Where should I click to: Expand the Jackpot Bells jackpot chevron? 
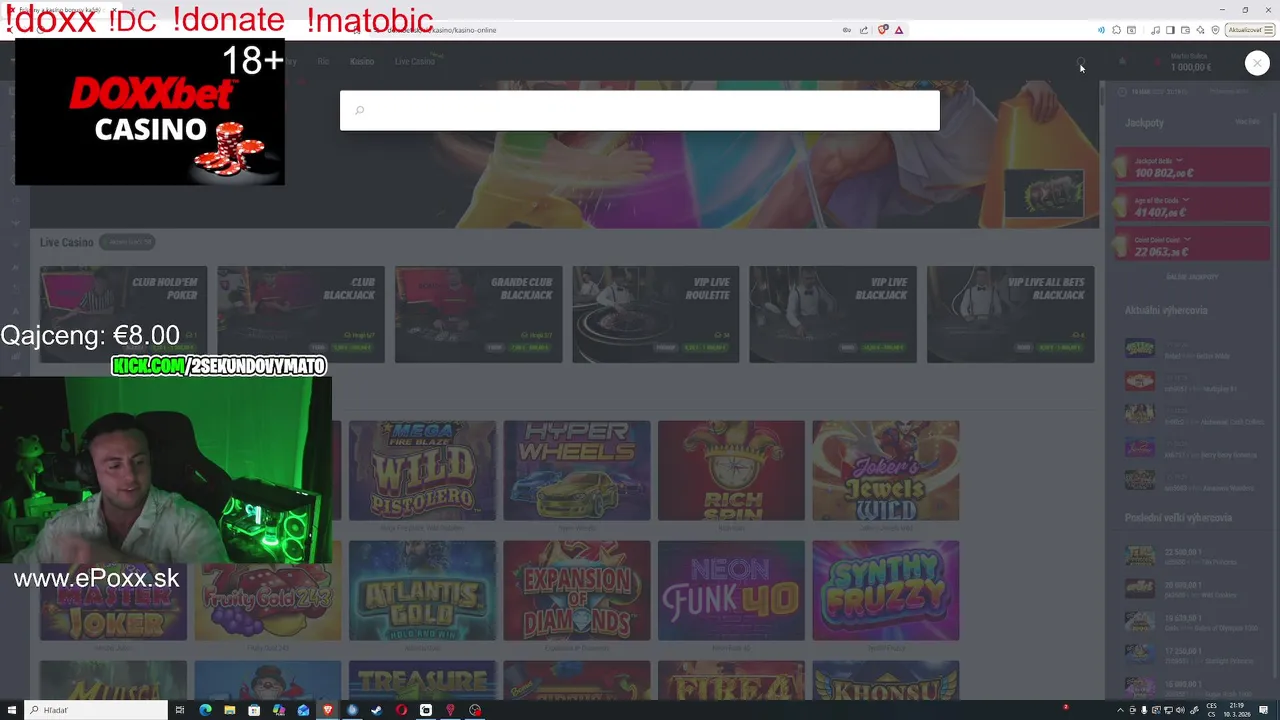(1179, 161)
